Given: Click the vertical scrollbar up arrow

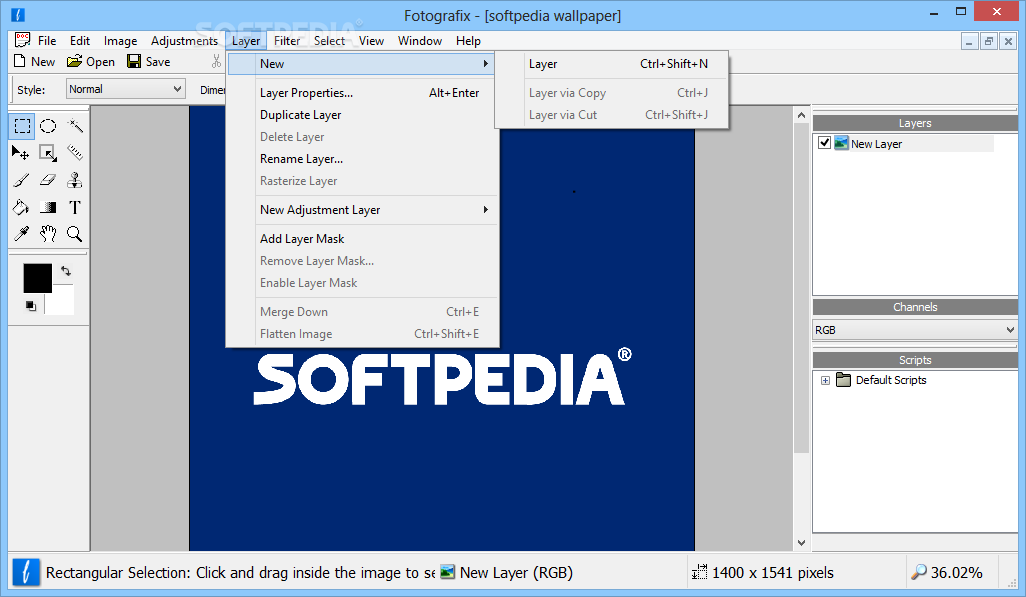Looking at the screenshot, I should [802, 115].
